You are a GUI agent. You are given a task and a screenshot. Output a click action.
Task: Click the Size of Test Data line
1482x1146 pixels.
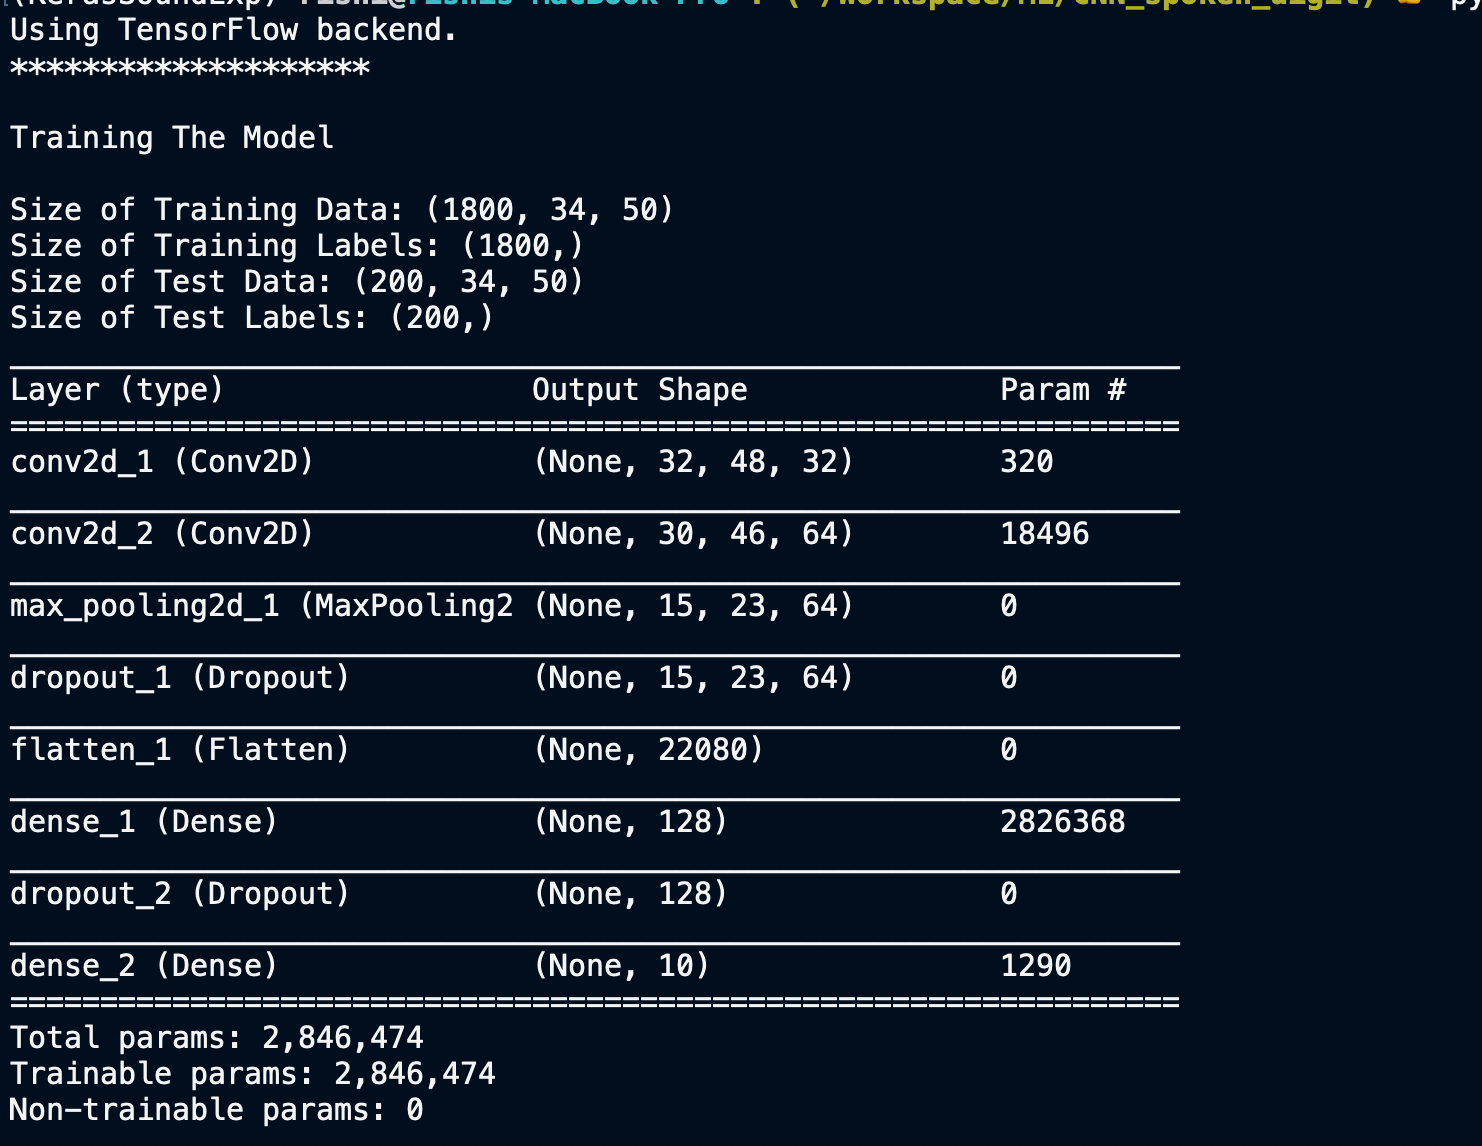(297, 282)
